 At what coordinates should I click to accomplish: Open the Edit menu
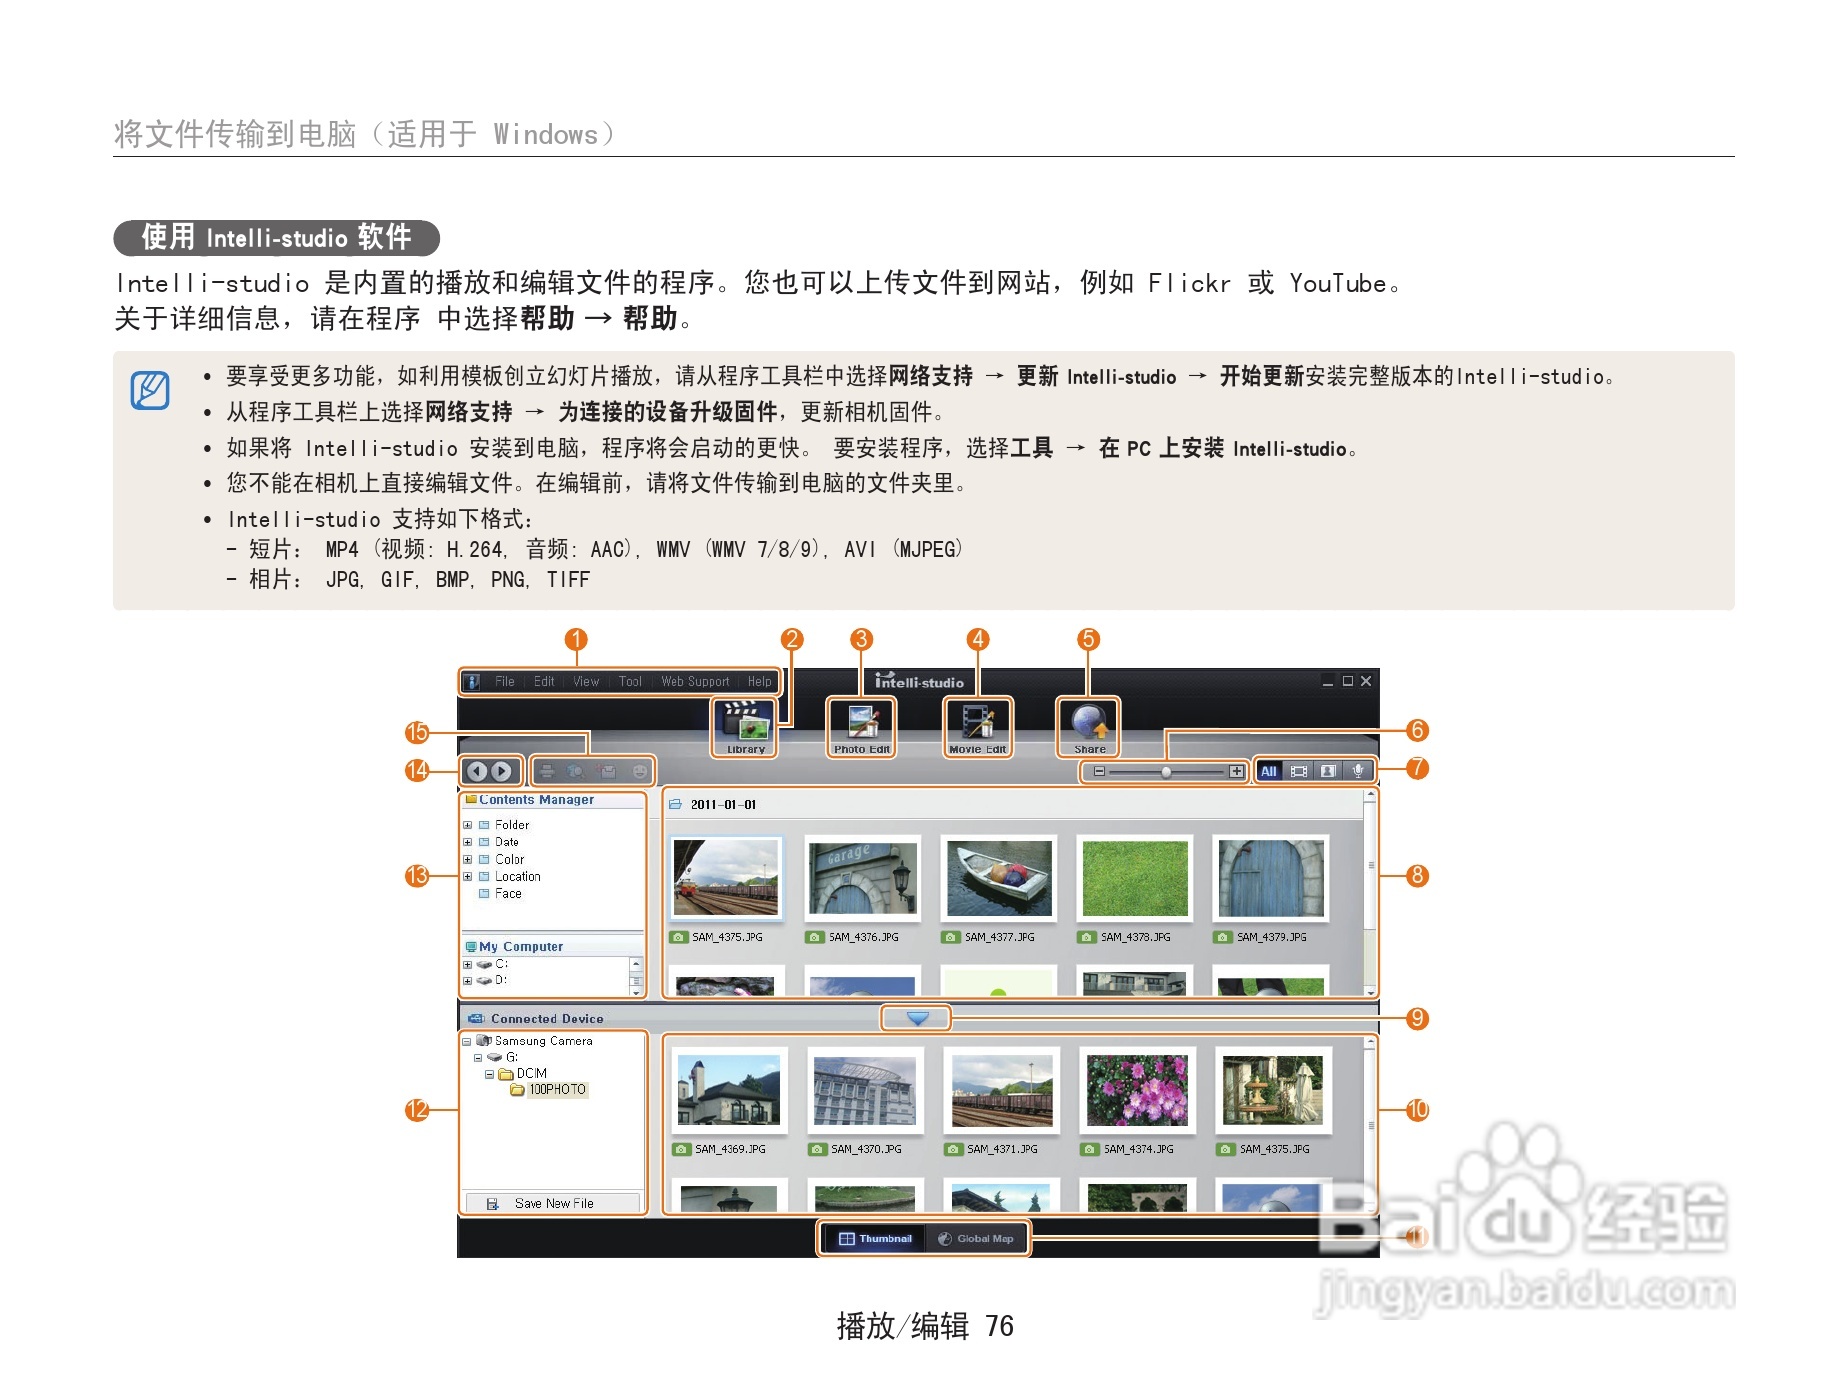544,682
